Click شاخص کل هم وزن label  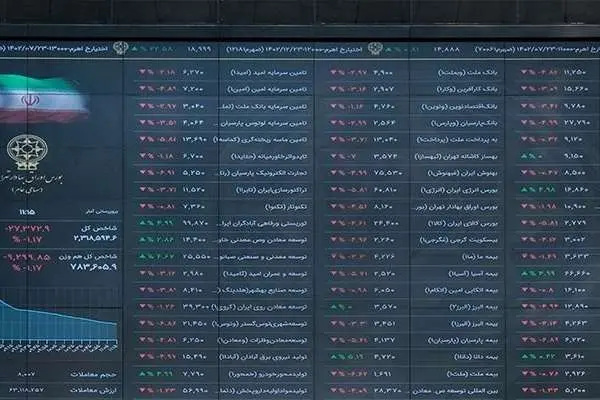88,256
